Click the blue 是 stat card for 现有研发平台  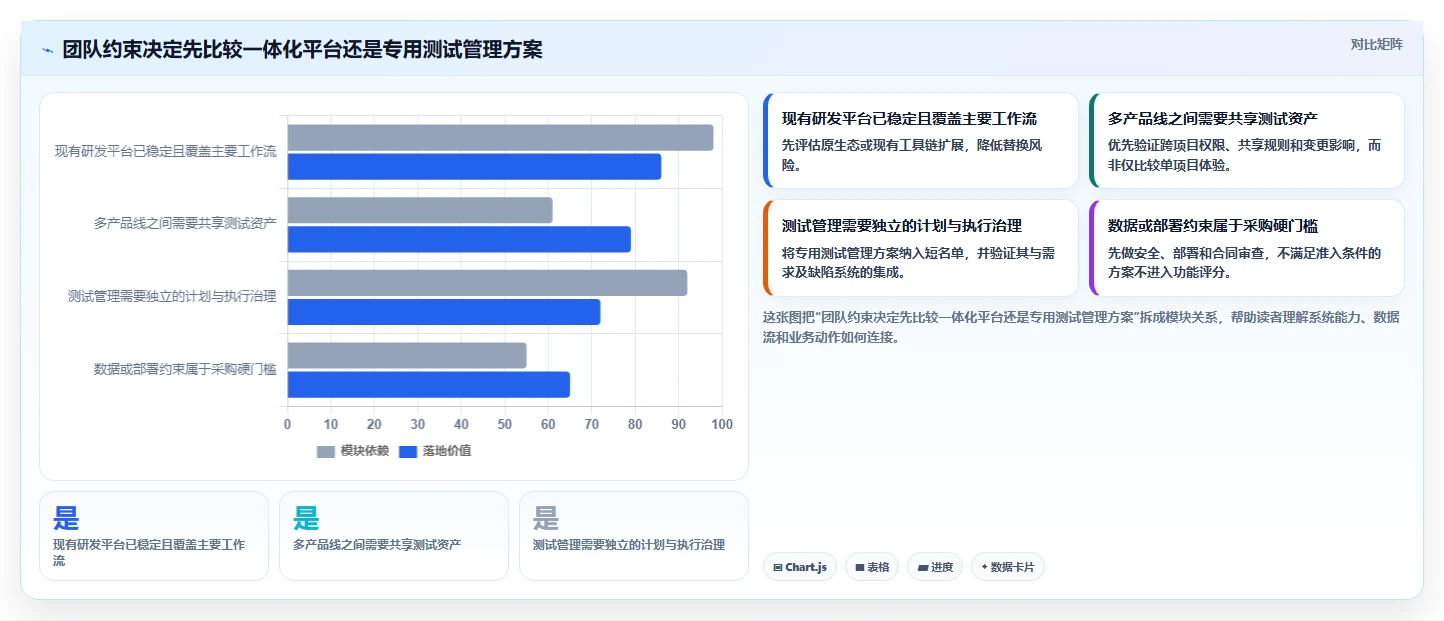(154, 536)
